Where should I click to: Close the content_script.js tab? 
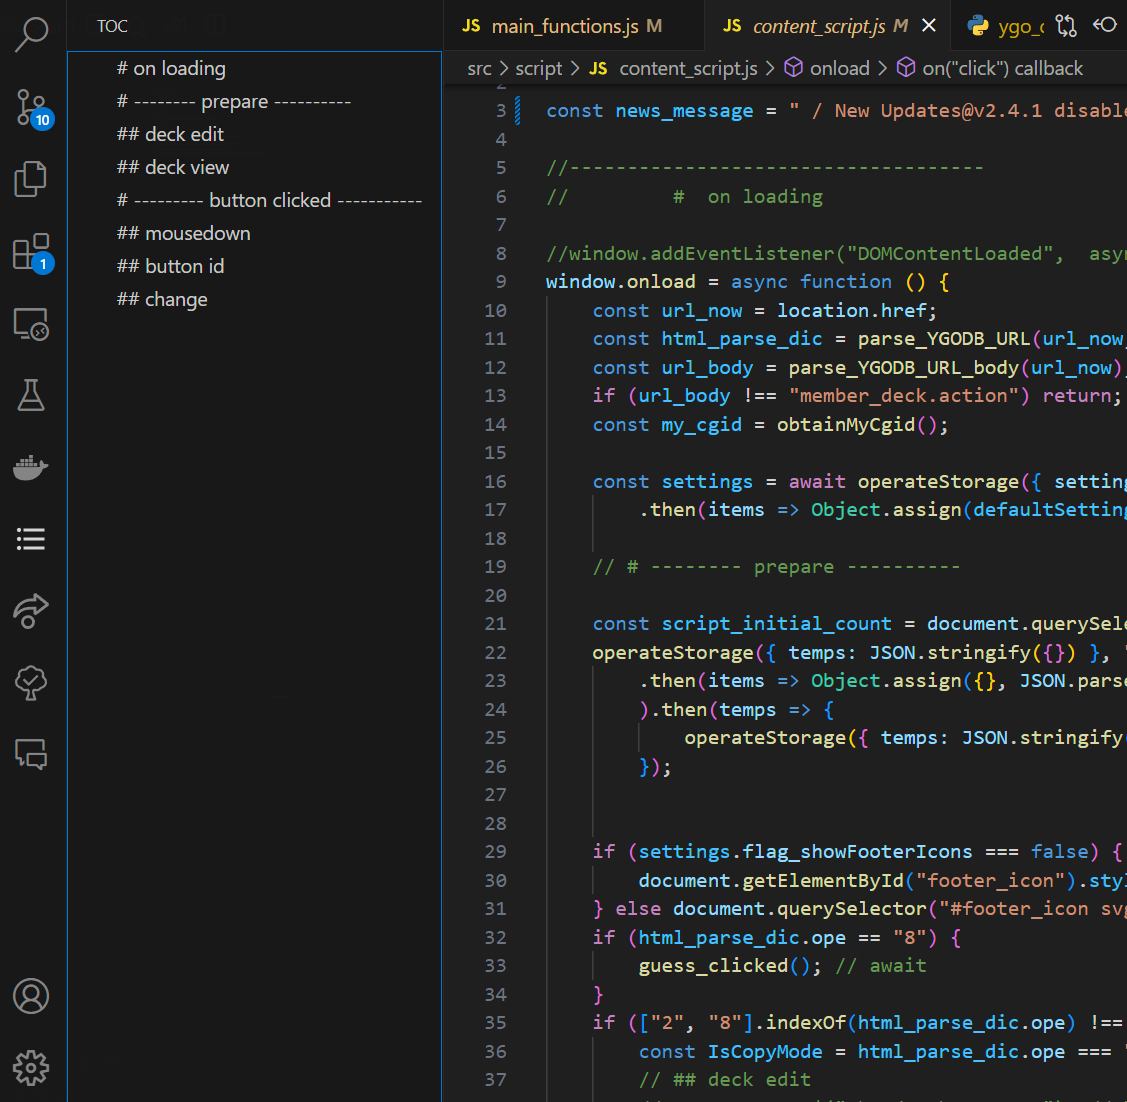pyautogui.click(x=929, y=26)
